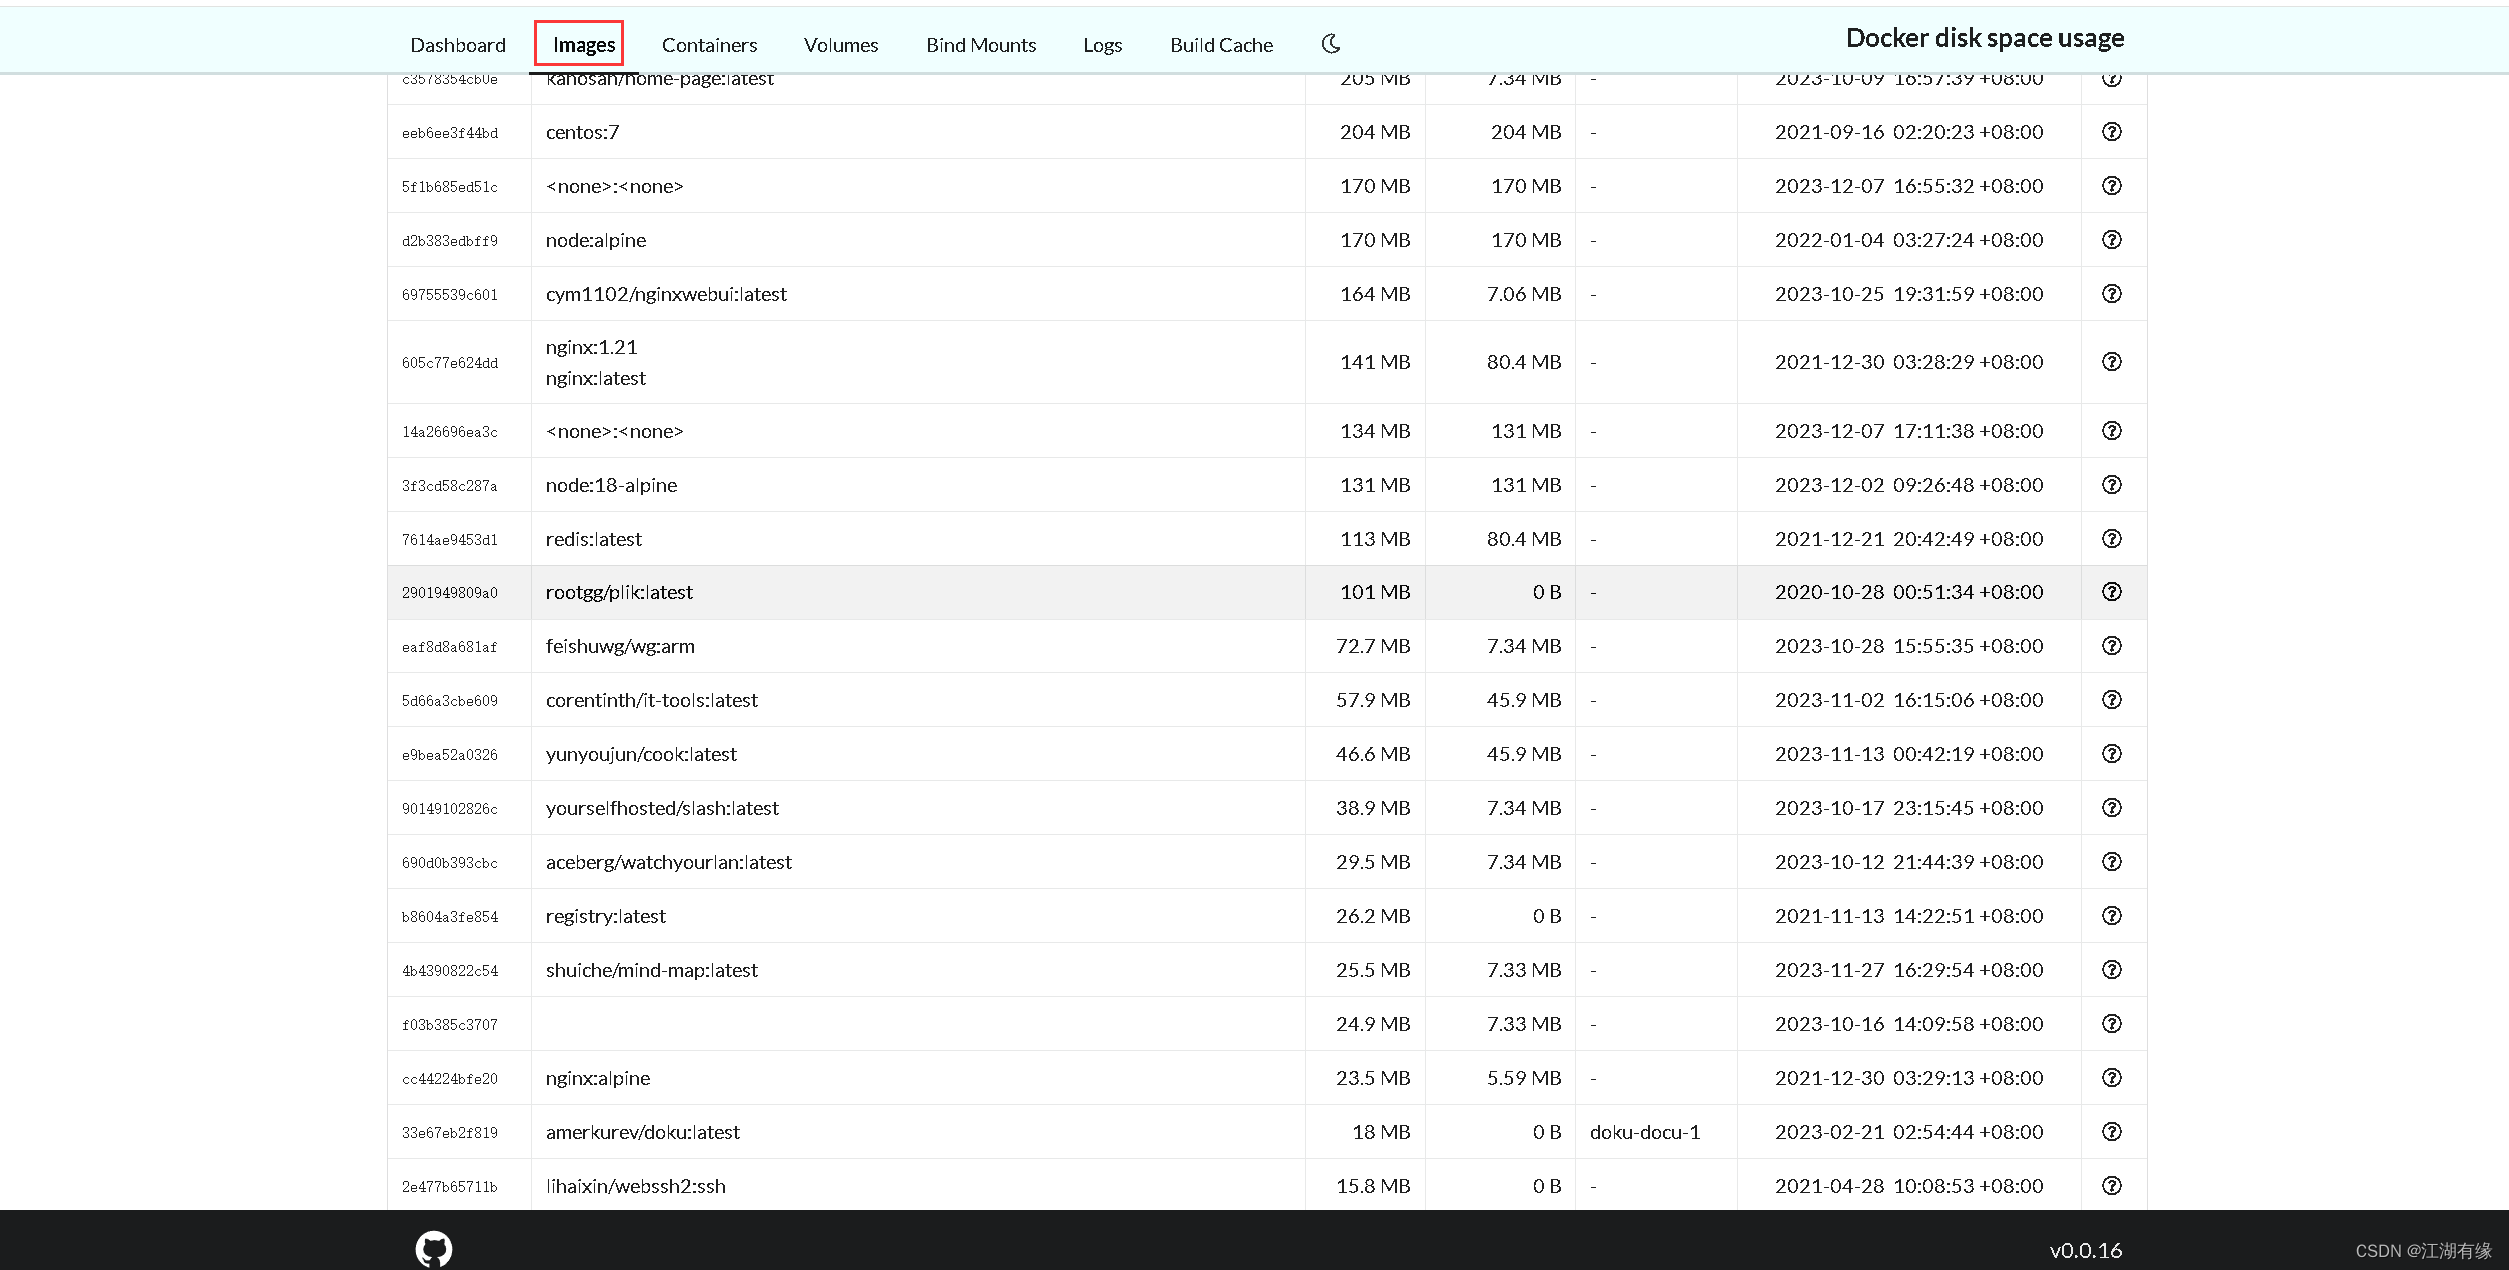2509x1270 pixels.
Task: Click help icon for rootgg/plik:latest row
Action: (2111, 592)
